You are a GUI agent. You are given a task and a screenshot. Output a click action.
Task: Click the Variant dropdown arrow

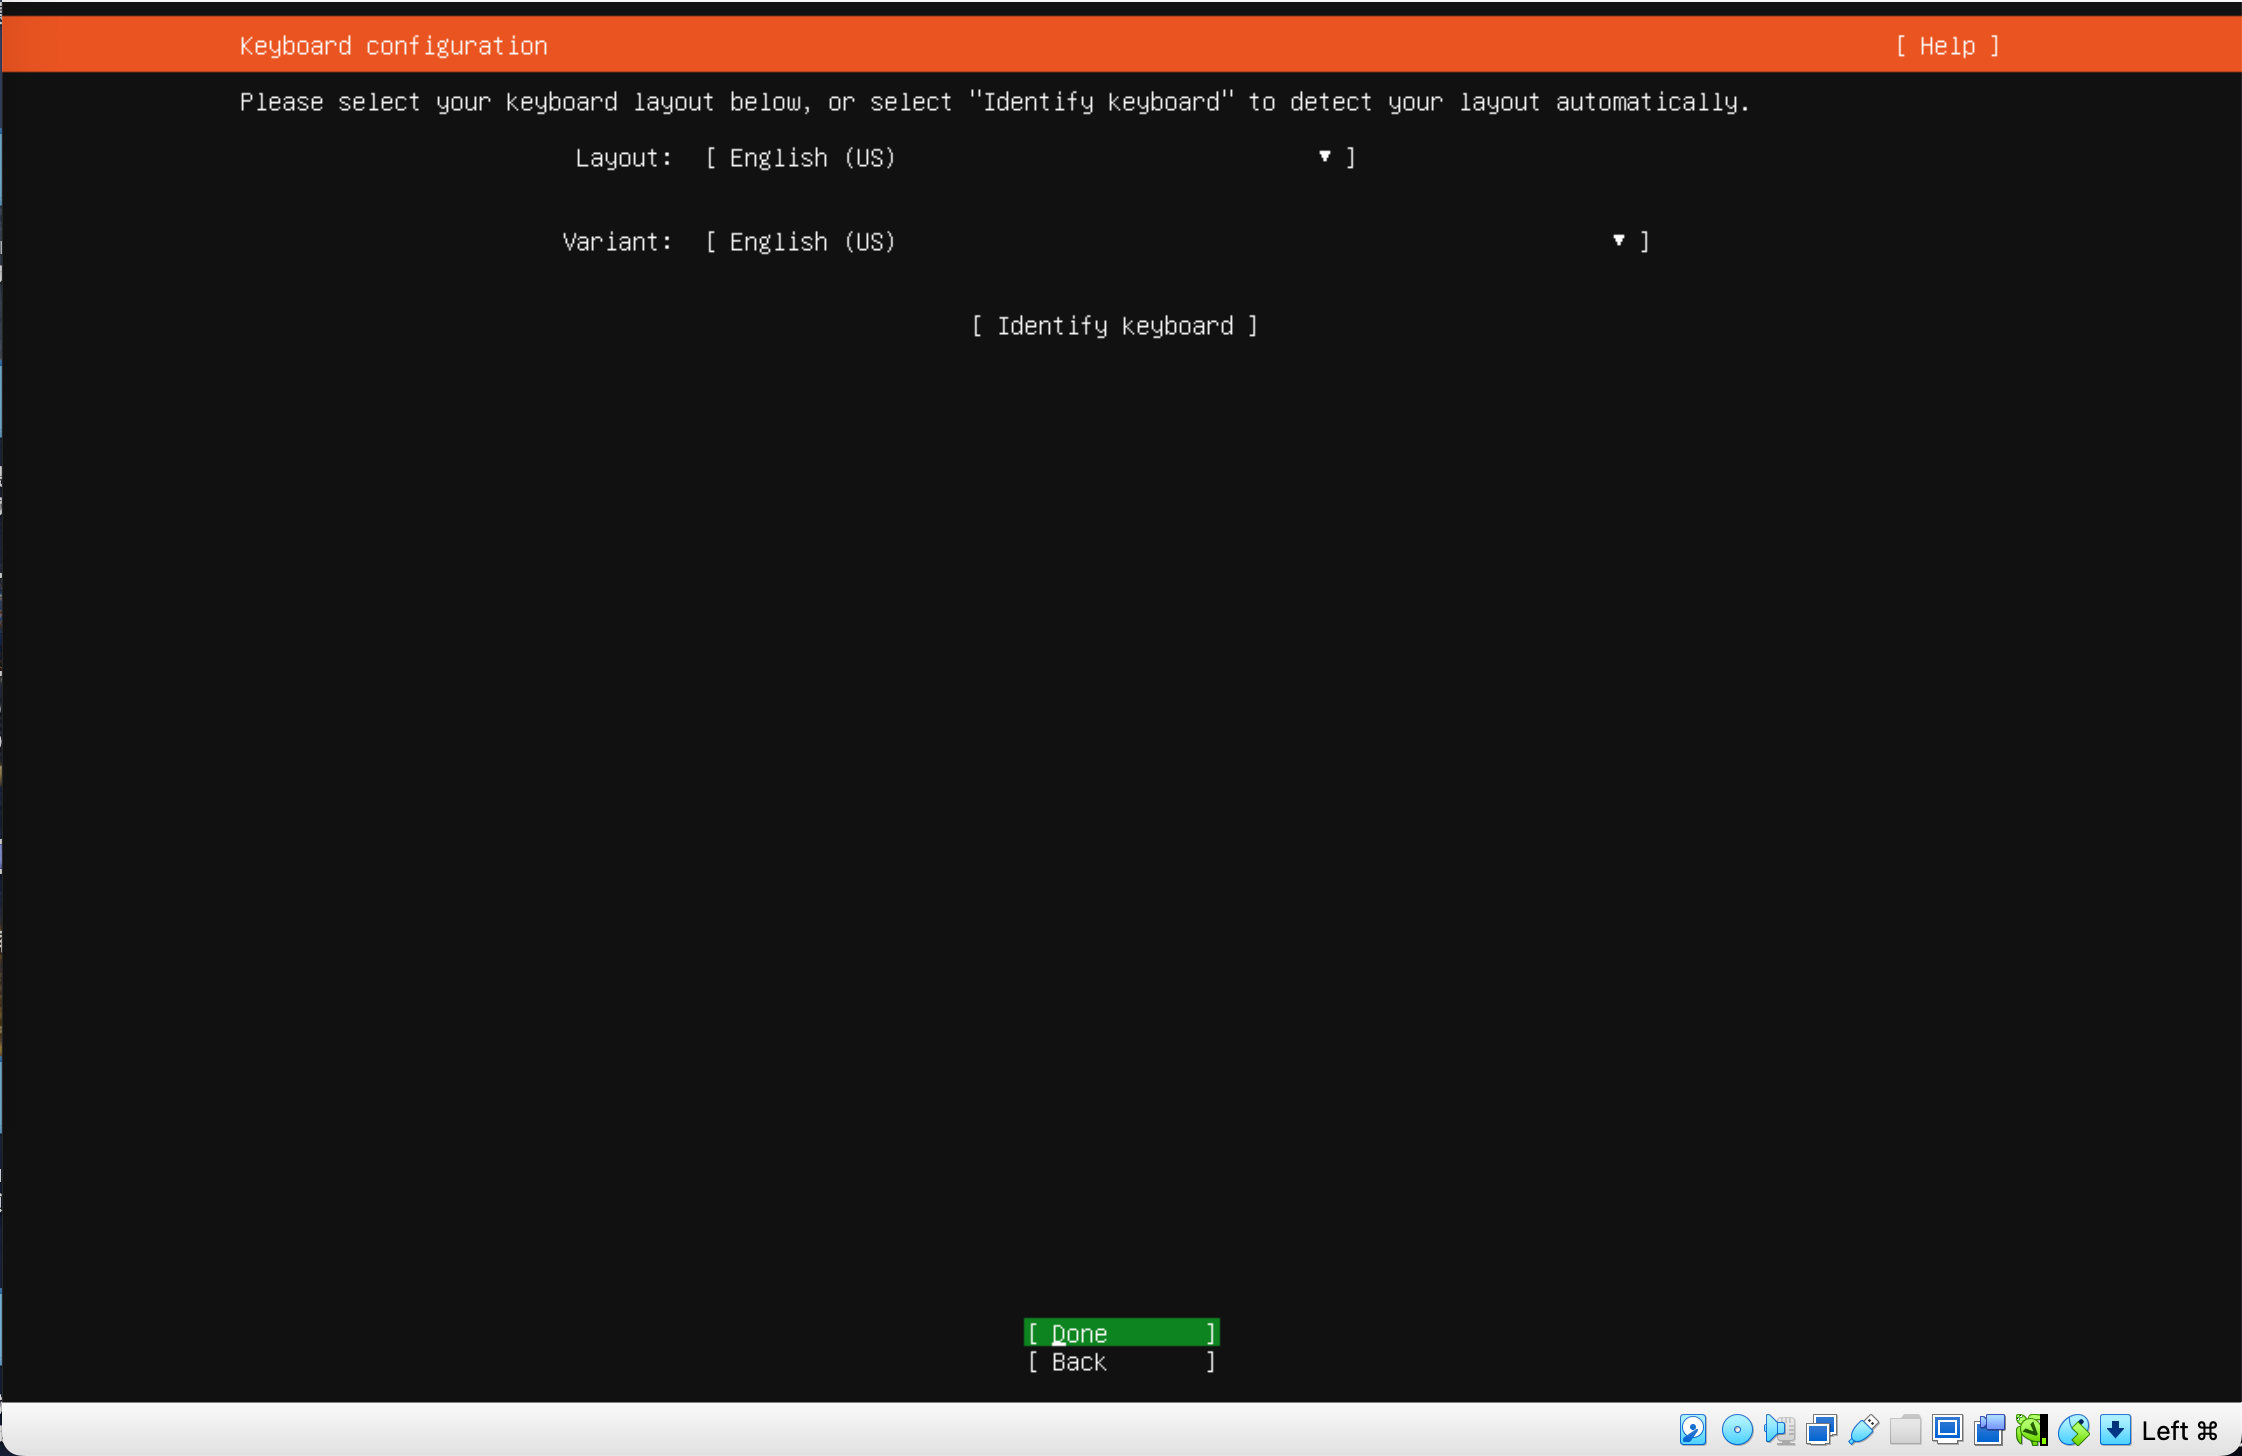[x=1618, y=241]
